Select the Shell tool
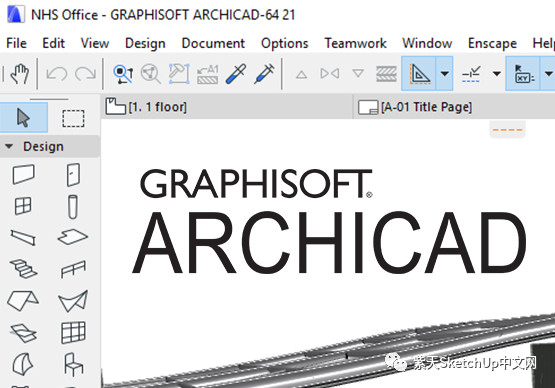 73,301
